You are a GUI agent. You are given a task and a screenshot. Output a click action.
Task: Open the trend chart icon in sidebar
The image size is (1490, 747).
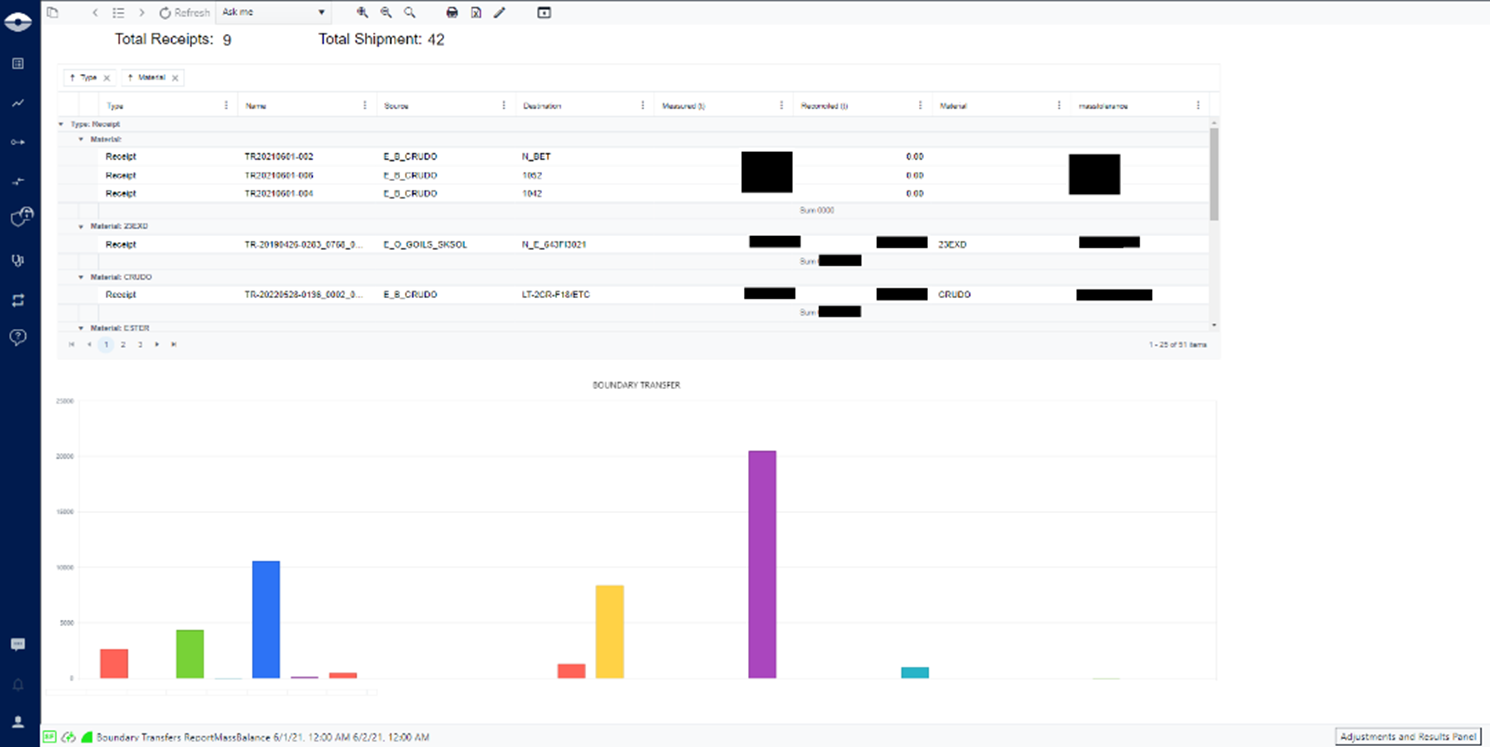[x=18, y=103]
